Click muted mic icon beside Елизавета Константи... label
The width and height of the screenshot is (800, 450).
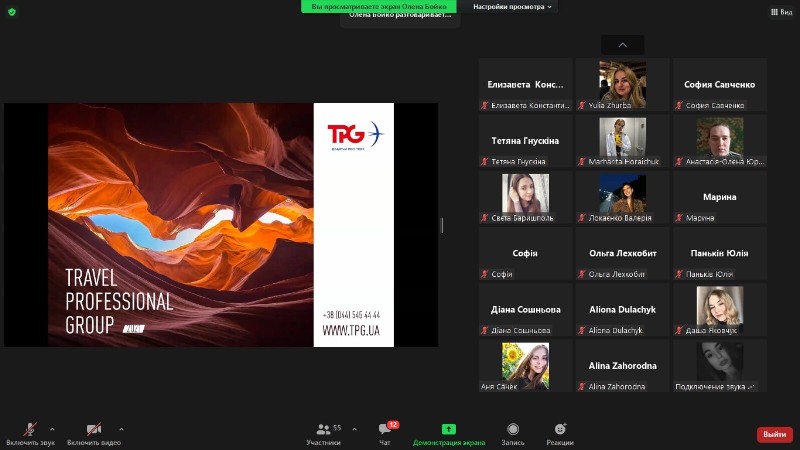tap(485, 105)
